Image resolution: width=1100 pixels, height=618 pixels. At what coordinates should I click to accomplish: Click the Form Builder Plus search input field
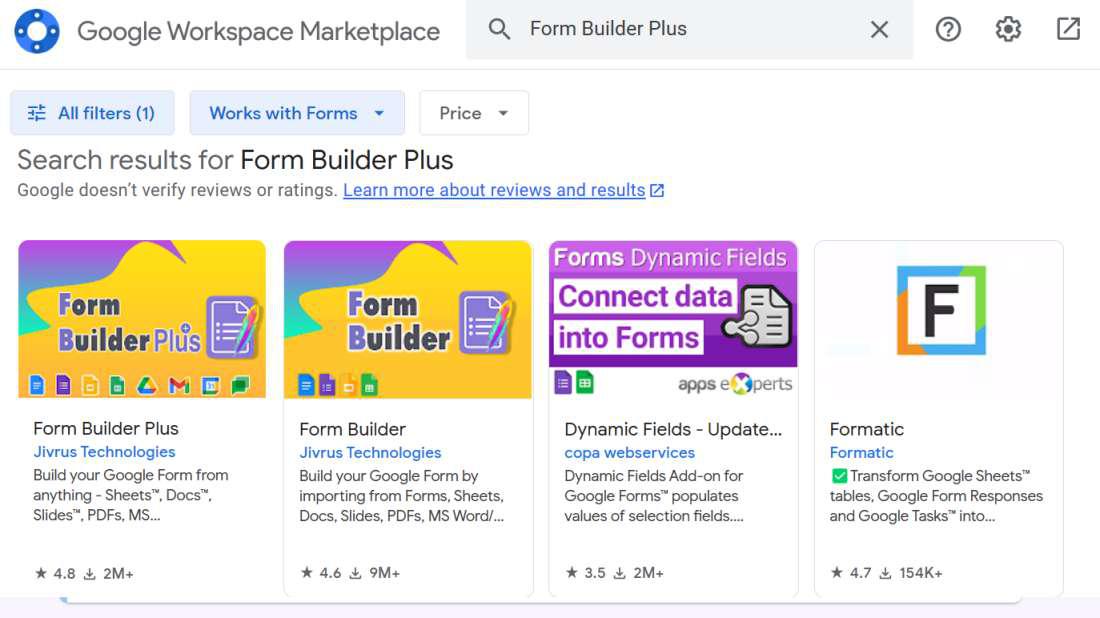pos(690,29)
